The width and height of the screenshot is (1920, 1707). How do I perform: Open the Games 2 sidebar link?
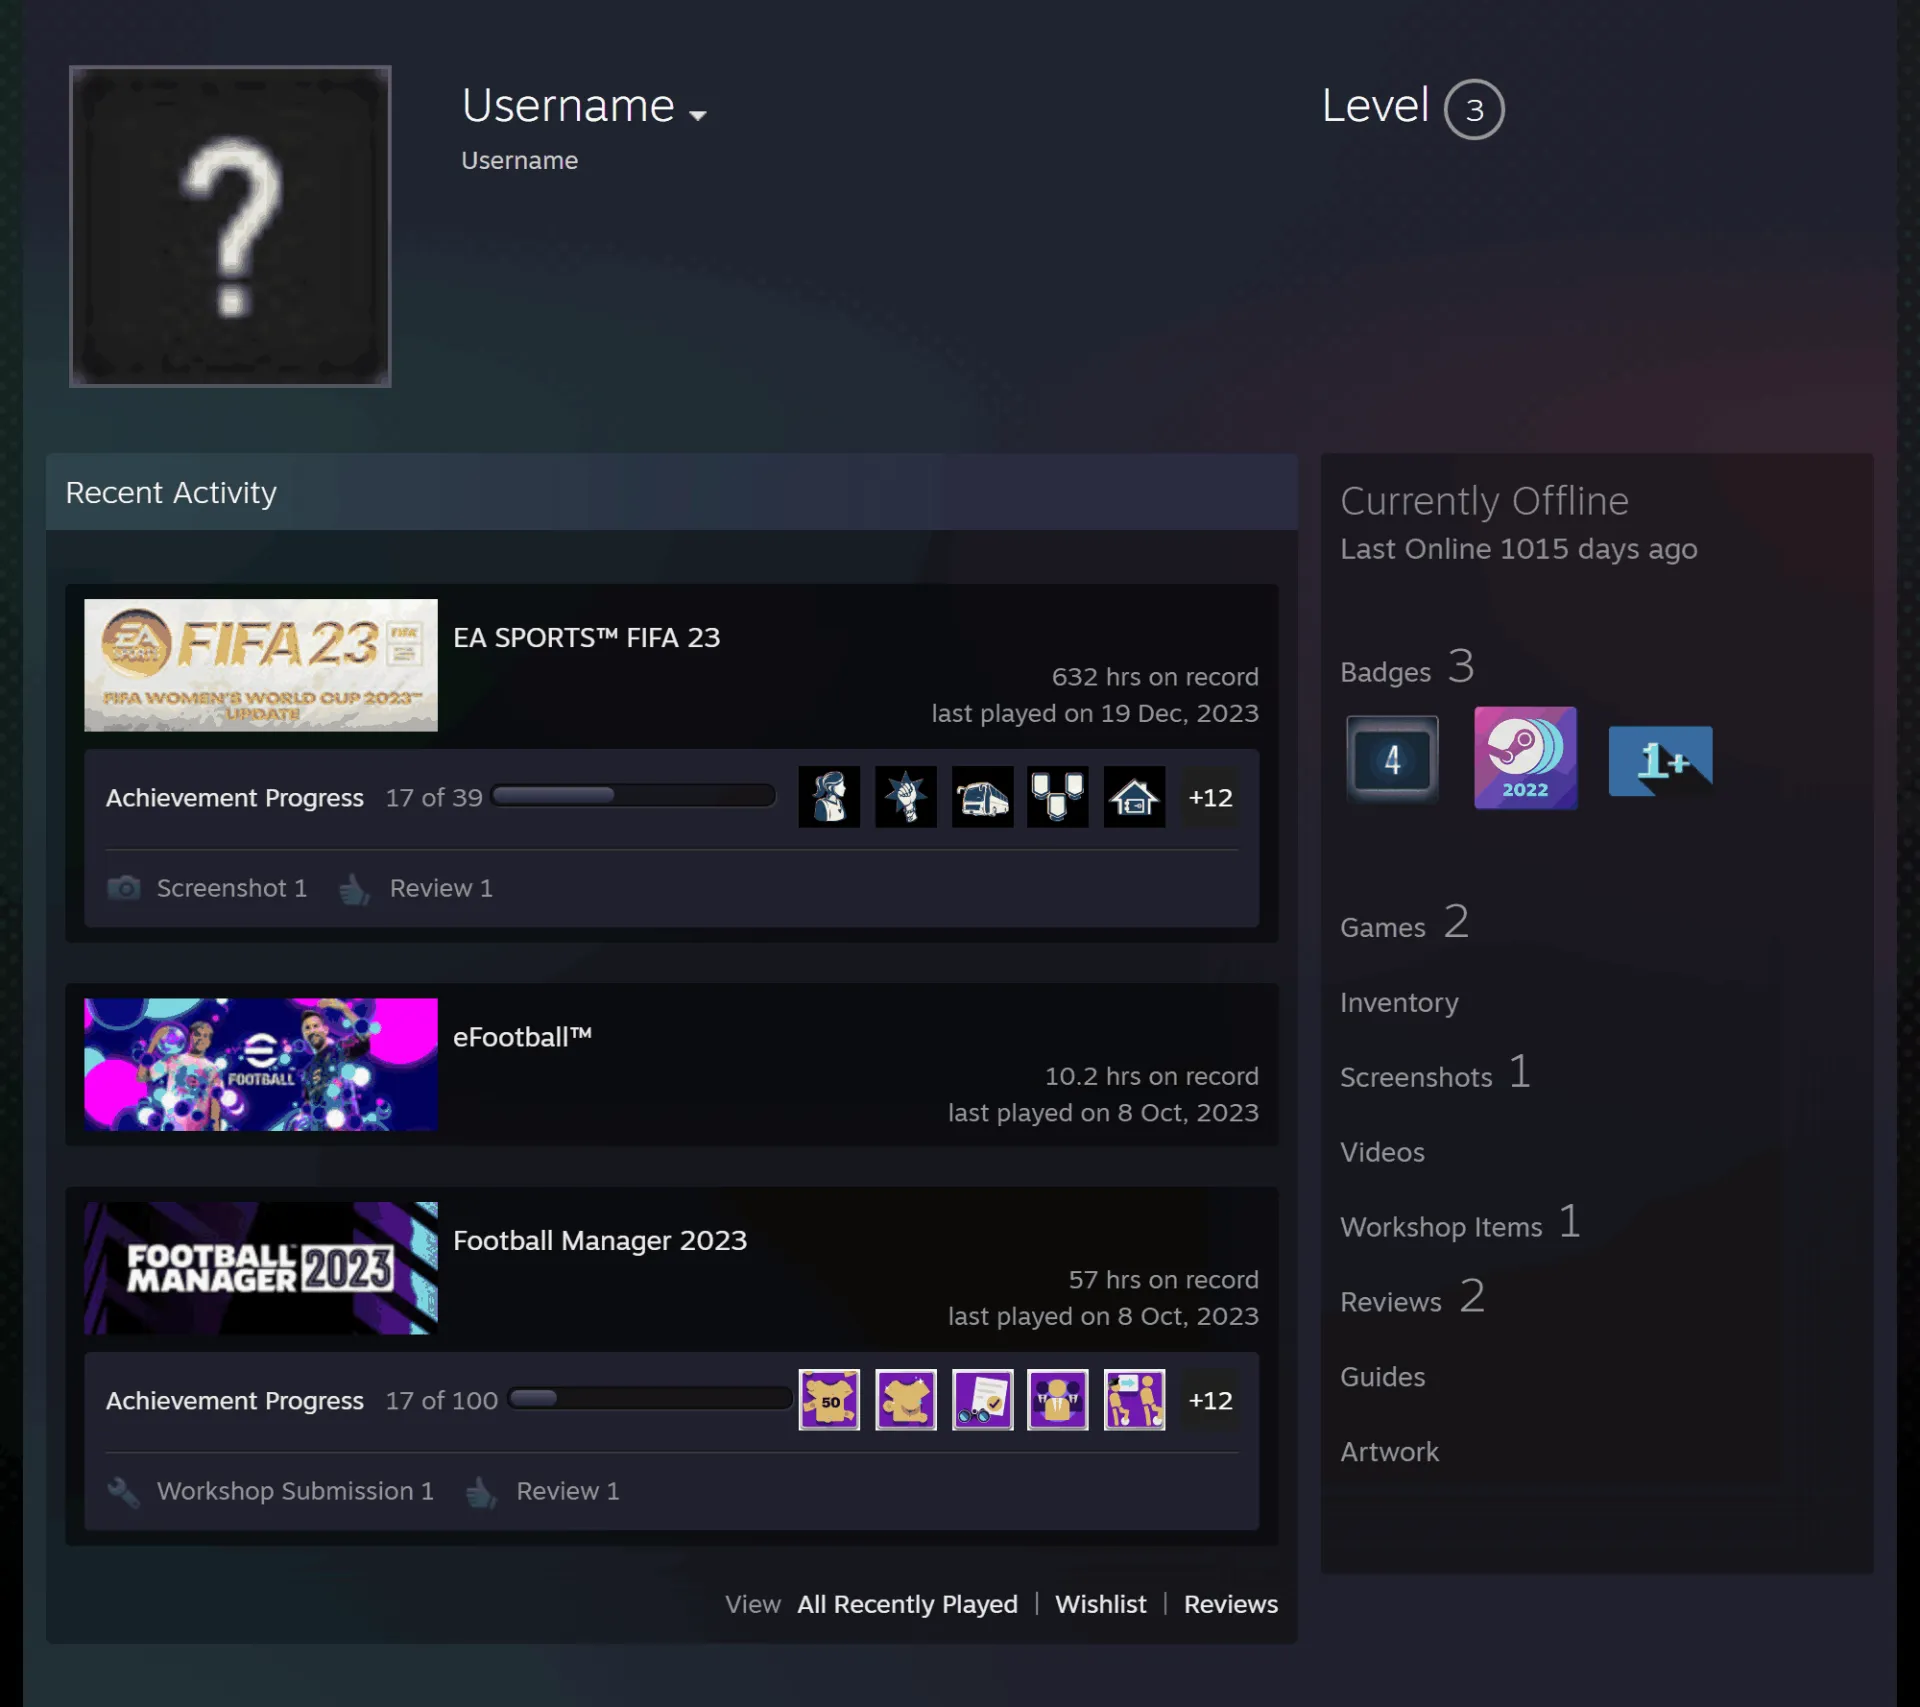pos(1404,922)
